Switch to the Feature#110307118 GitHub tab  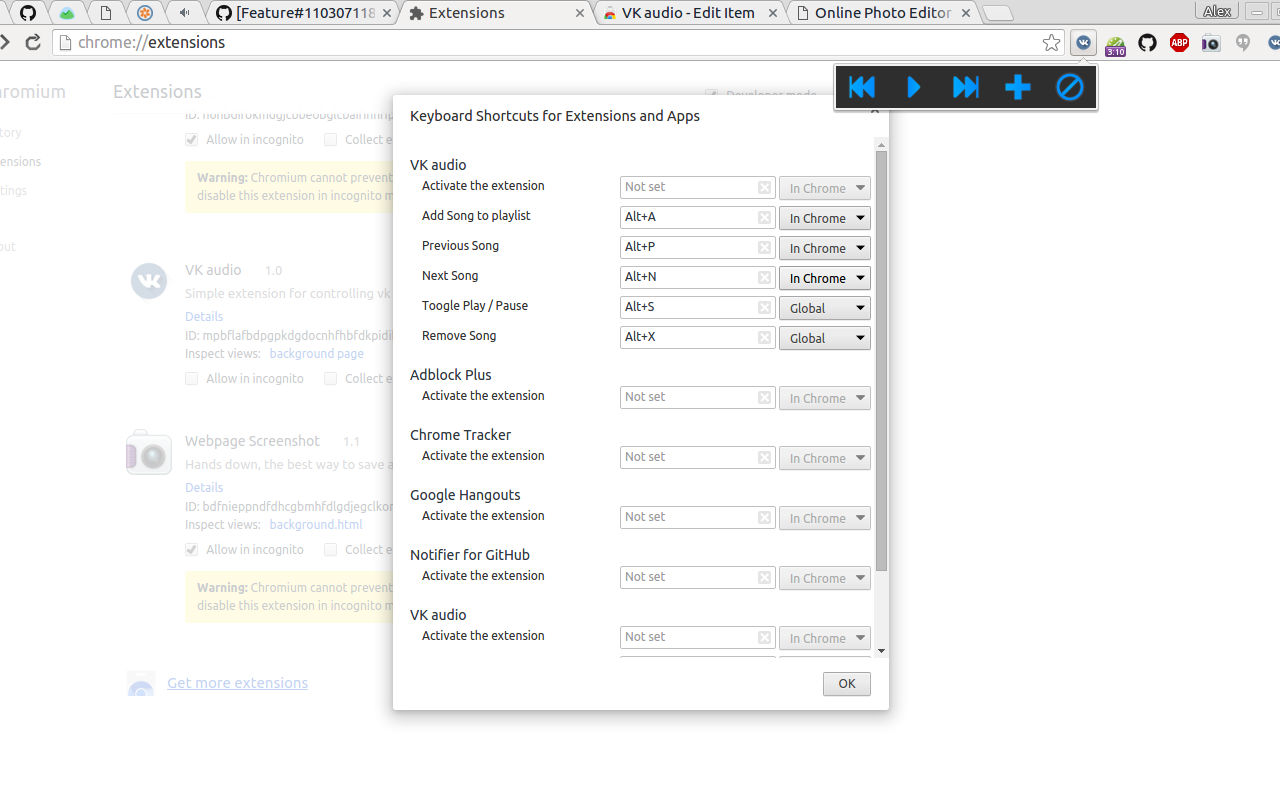[x=303, y=13]
